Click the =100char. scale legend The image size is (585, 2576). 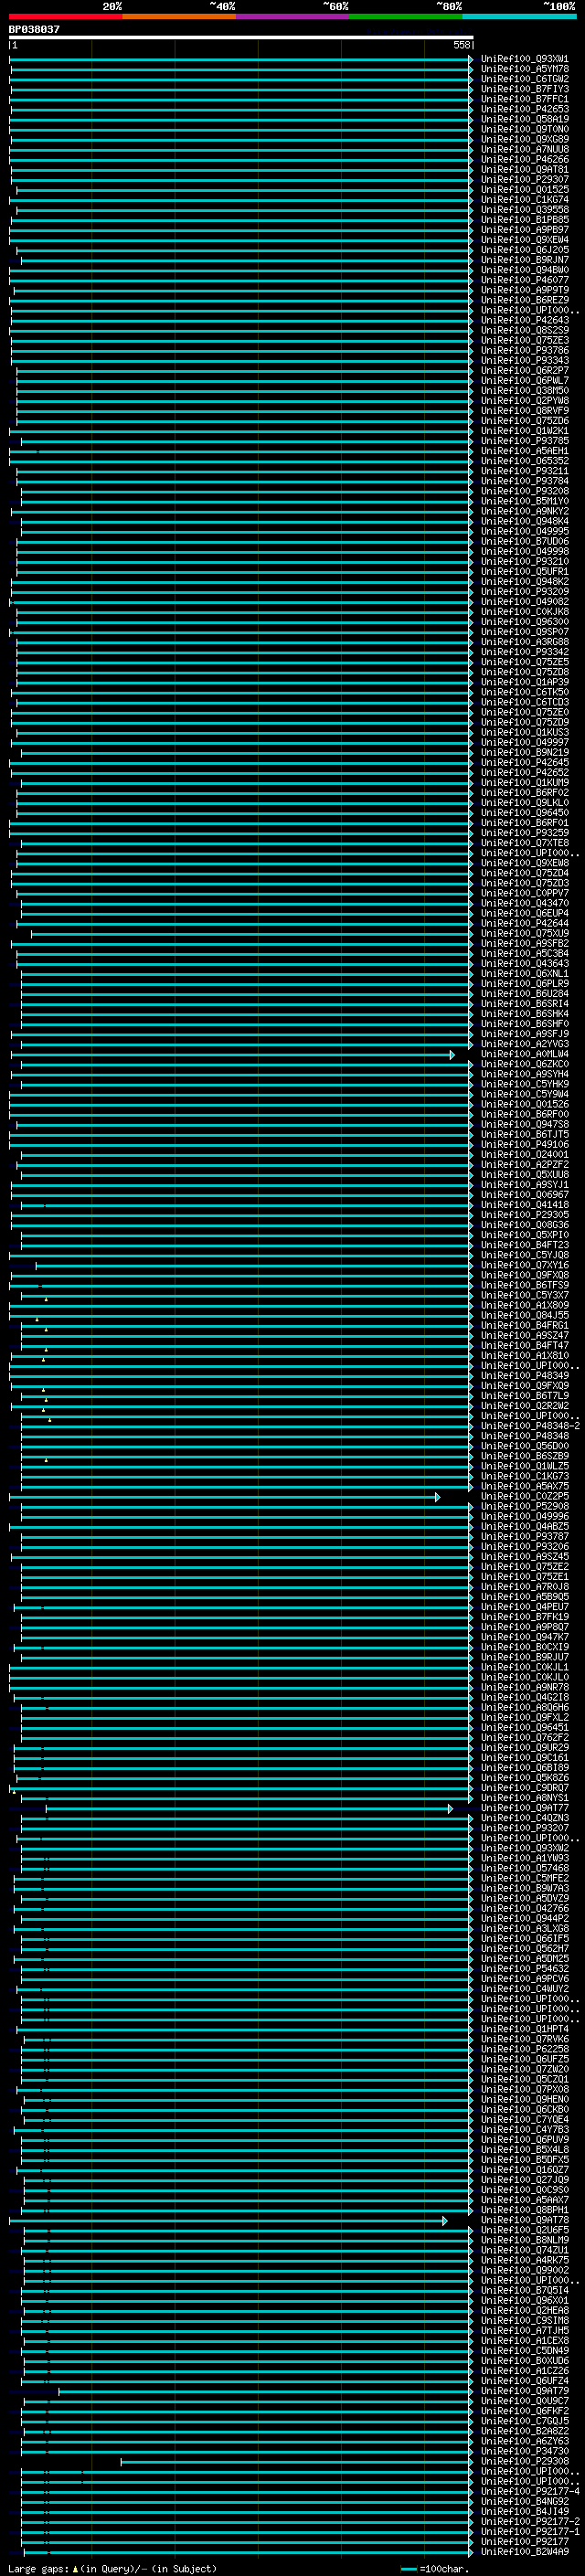click(435, 2568)
